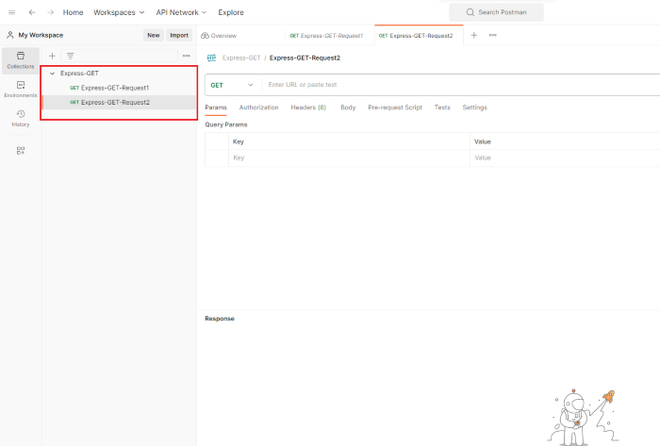
Task: Select the Authorization tab
Action: tap(258, 108)
